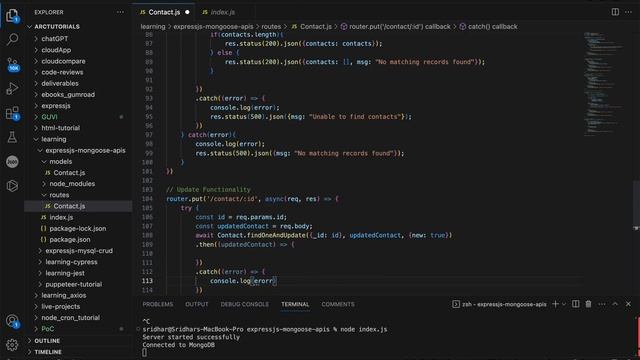Open the Explorer view in activity bar
640x360 pixels.
pos(12,16)
